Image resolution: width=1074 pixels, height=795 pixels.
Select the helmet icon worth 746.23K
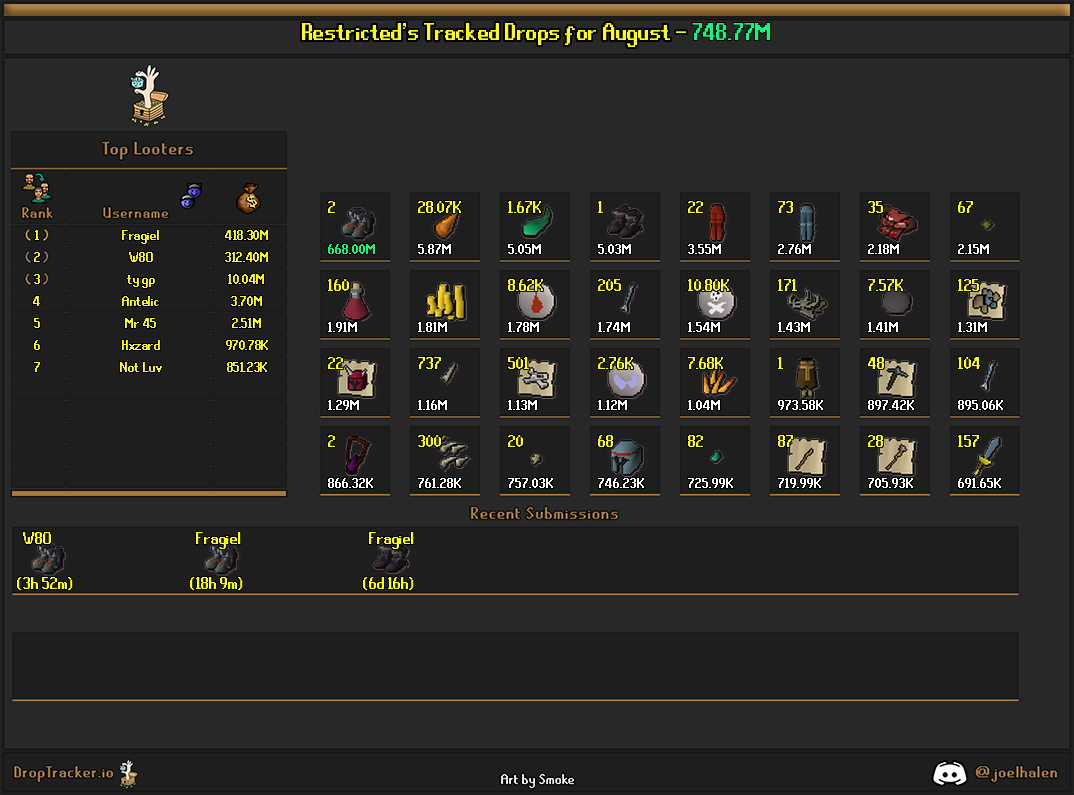pyautogui.click(x=627, y=457)
